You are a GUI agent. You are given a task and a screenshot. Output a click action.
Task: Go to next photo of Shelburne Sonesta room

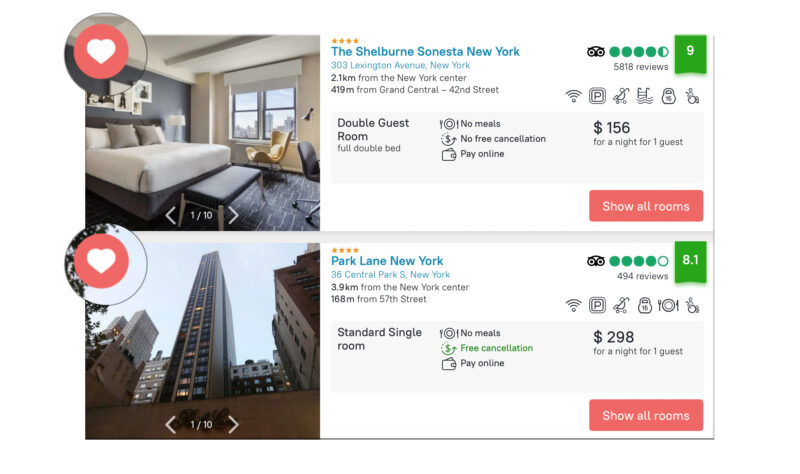coord(233,215)
